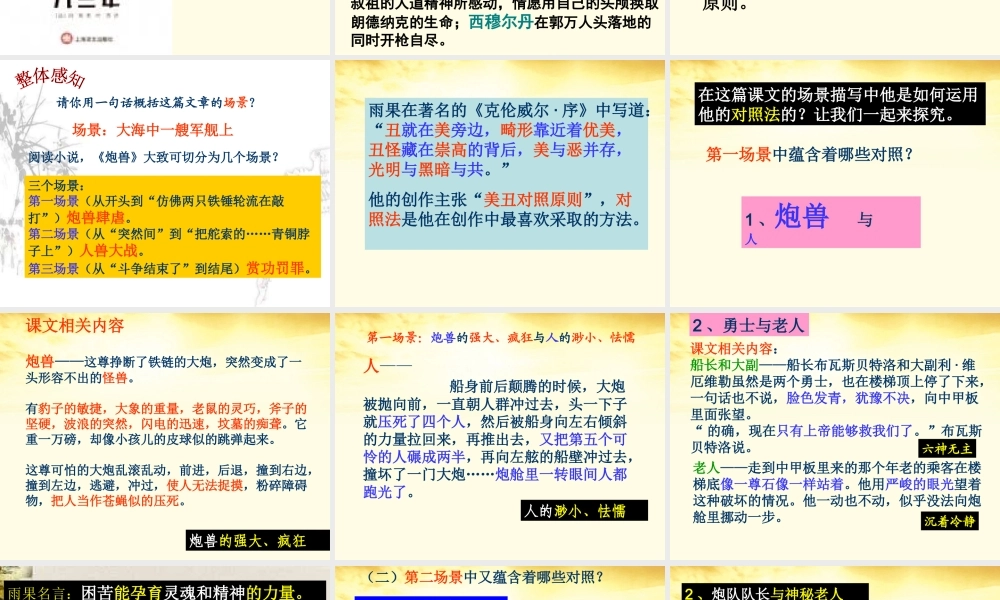Click the green text 船长和大副
This screenshot has width=1000, height=600.
point(724,365)
